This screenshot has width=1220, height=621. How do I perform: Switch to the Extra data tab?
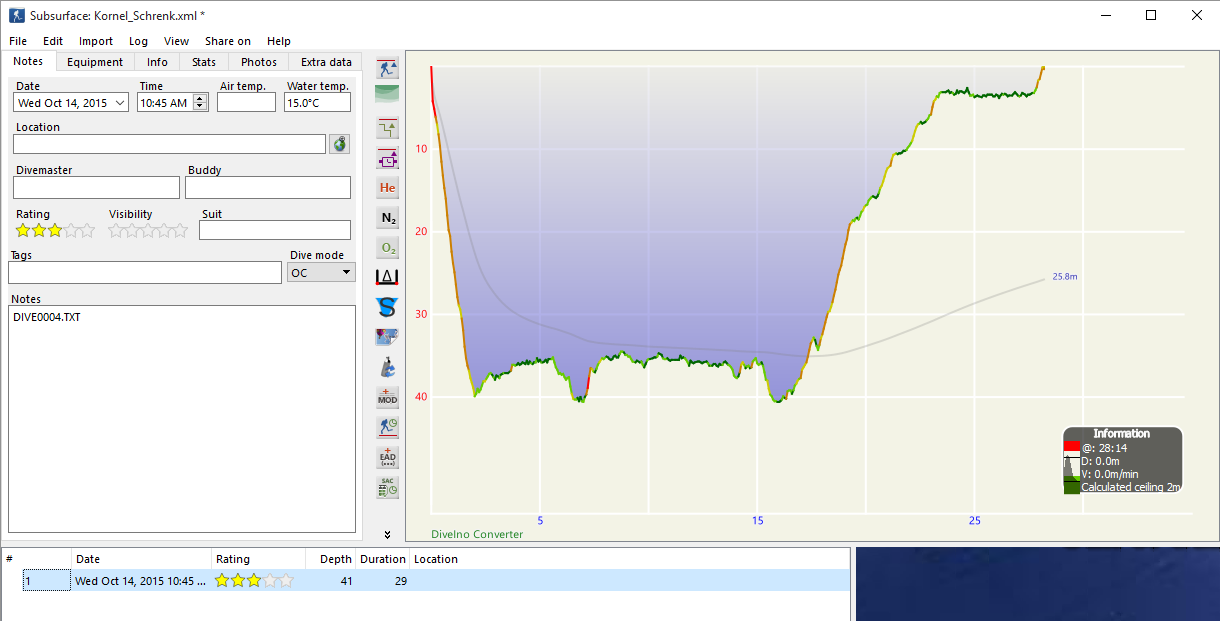(x=326, y=62)
